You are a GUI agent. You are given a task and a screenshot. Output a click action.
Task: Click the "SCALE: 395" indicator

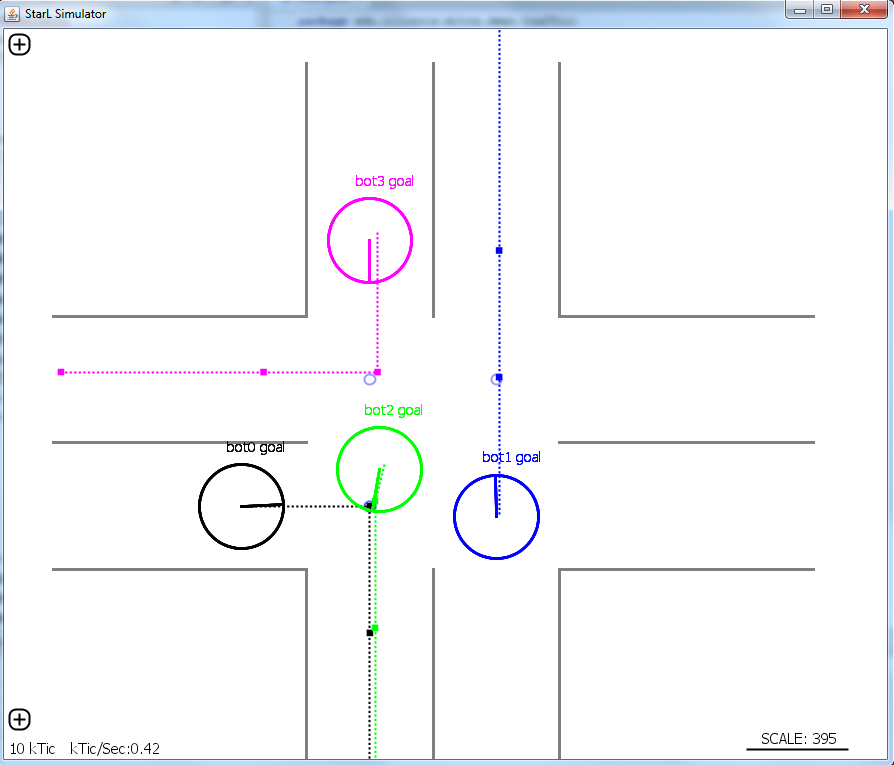[x=798, y=739]
